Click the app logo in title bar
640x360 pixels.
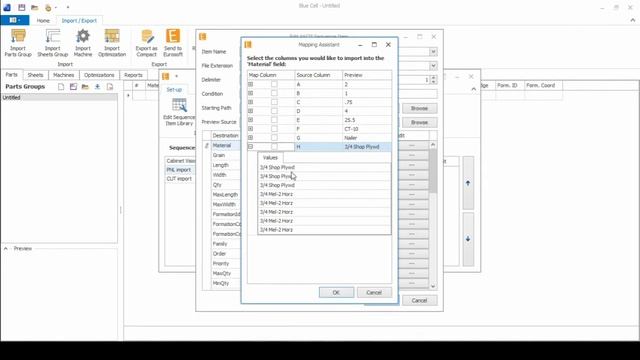tap(7, 7)
